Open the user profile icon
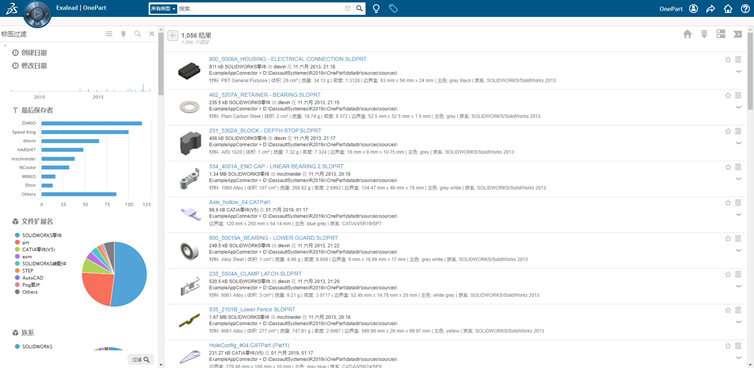Viewport: 754px width, 368px height. (693, 9)
